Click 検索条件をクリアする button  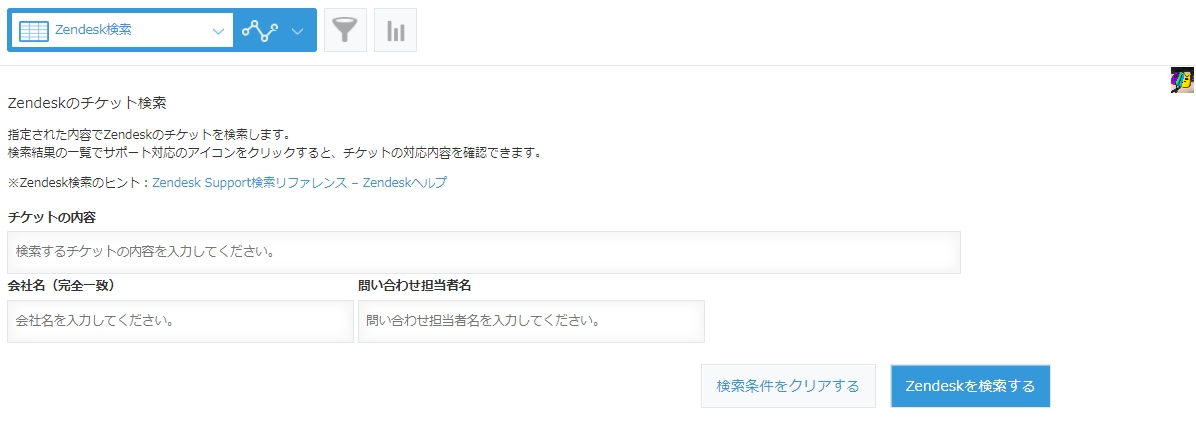pos(788,386)
